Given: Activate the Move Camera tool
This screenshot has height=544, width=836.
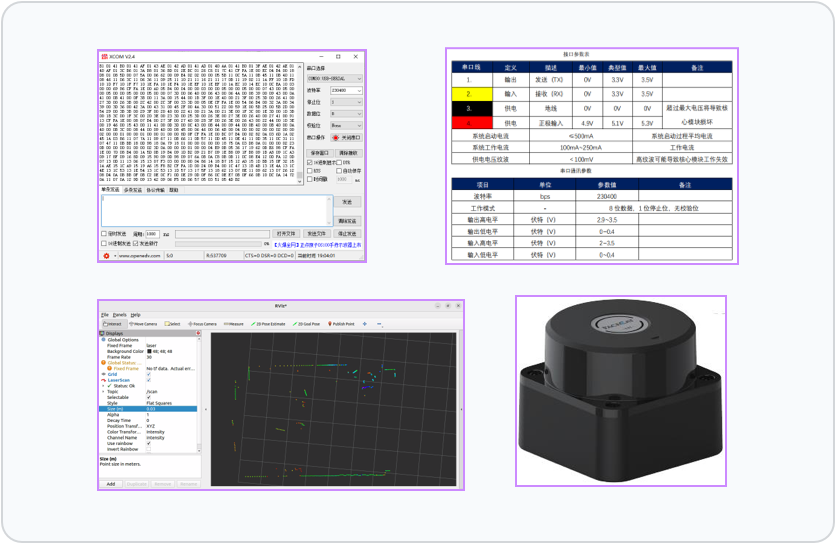Looking at the screenshot, I should [x=143, y=324].
